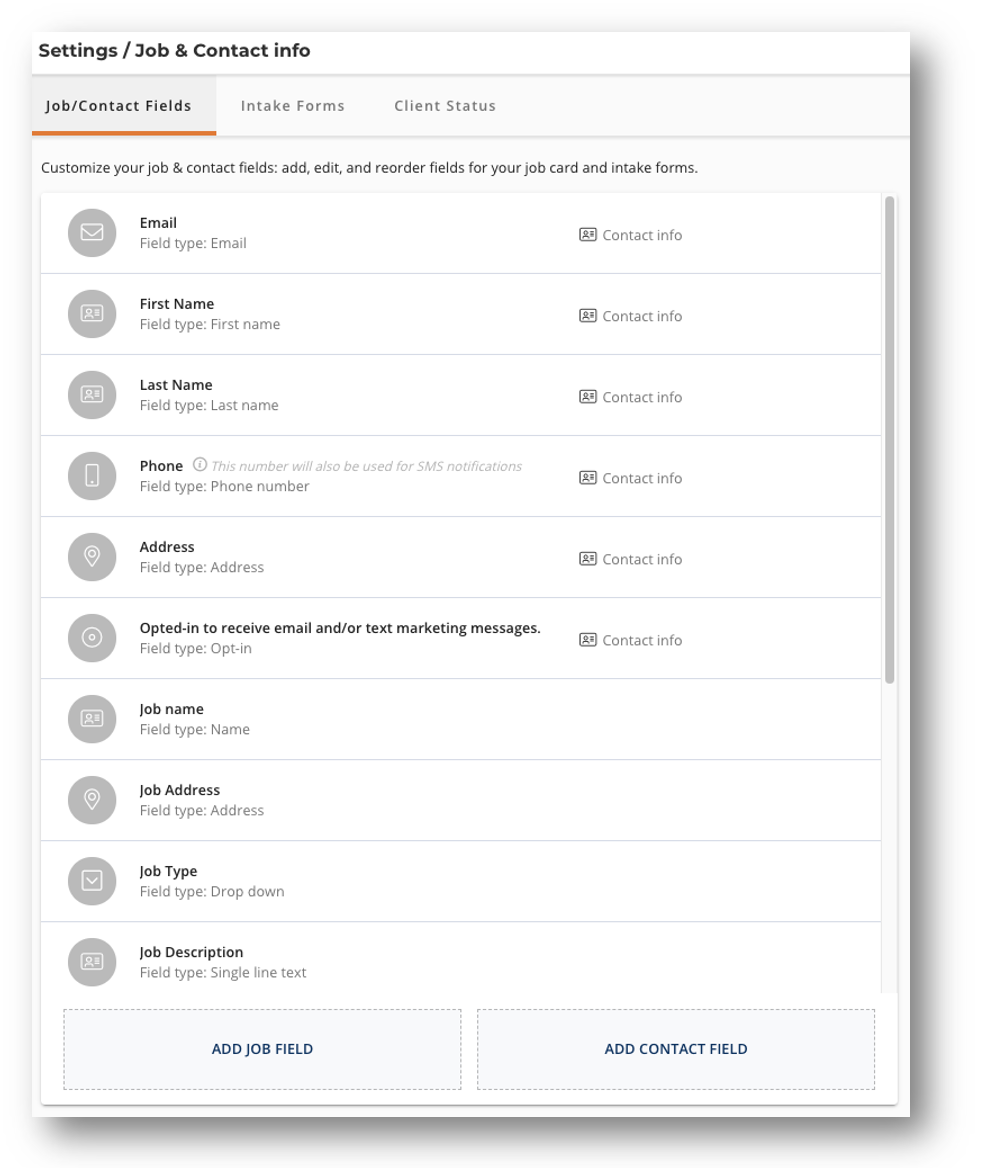Screen dimensions: 991x1168
Task: Click the Job Type drop-down field icon
Action: pyautogui.click(x=91, y=881)
